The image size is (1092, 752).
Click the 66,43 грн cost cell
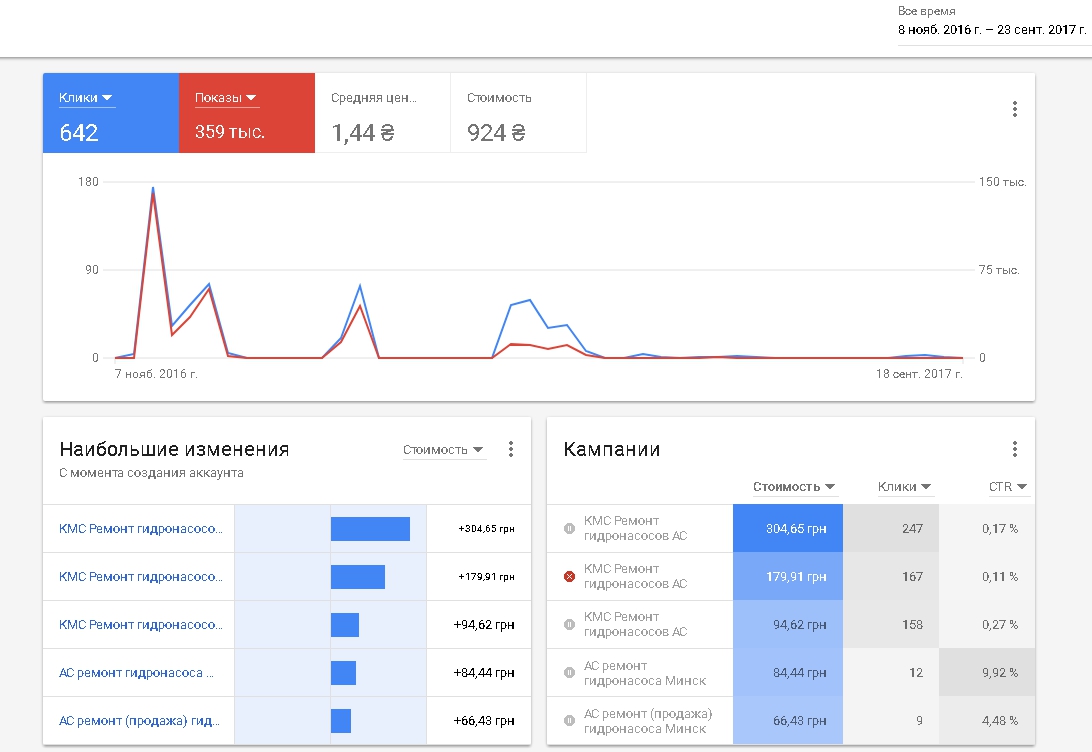pyautogui.click(x=788, y=721)
